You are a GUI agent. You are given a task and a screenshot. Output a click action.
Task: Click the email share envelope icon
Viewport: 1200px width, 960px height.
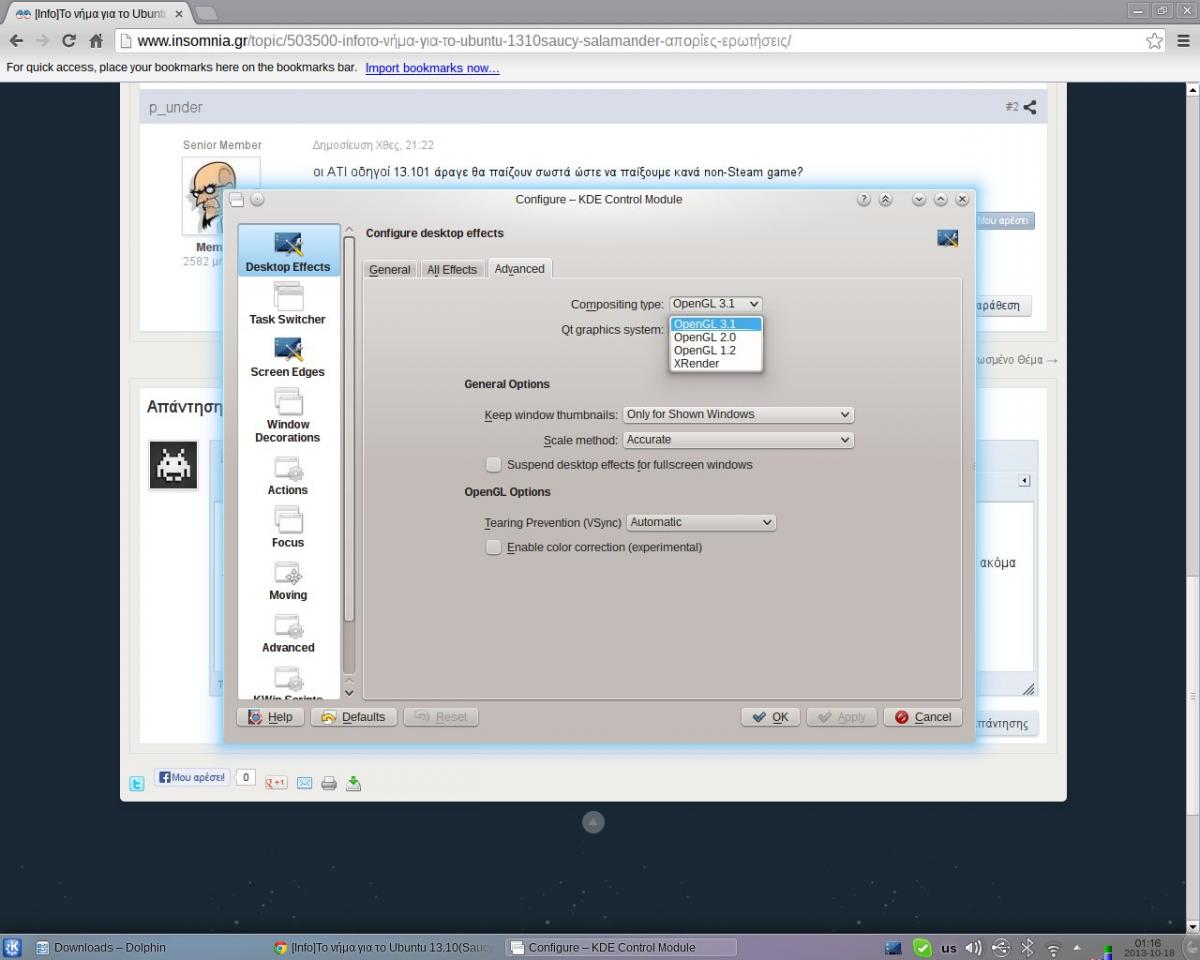305,783
